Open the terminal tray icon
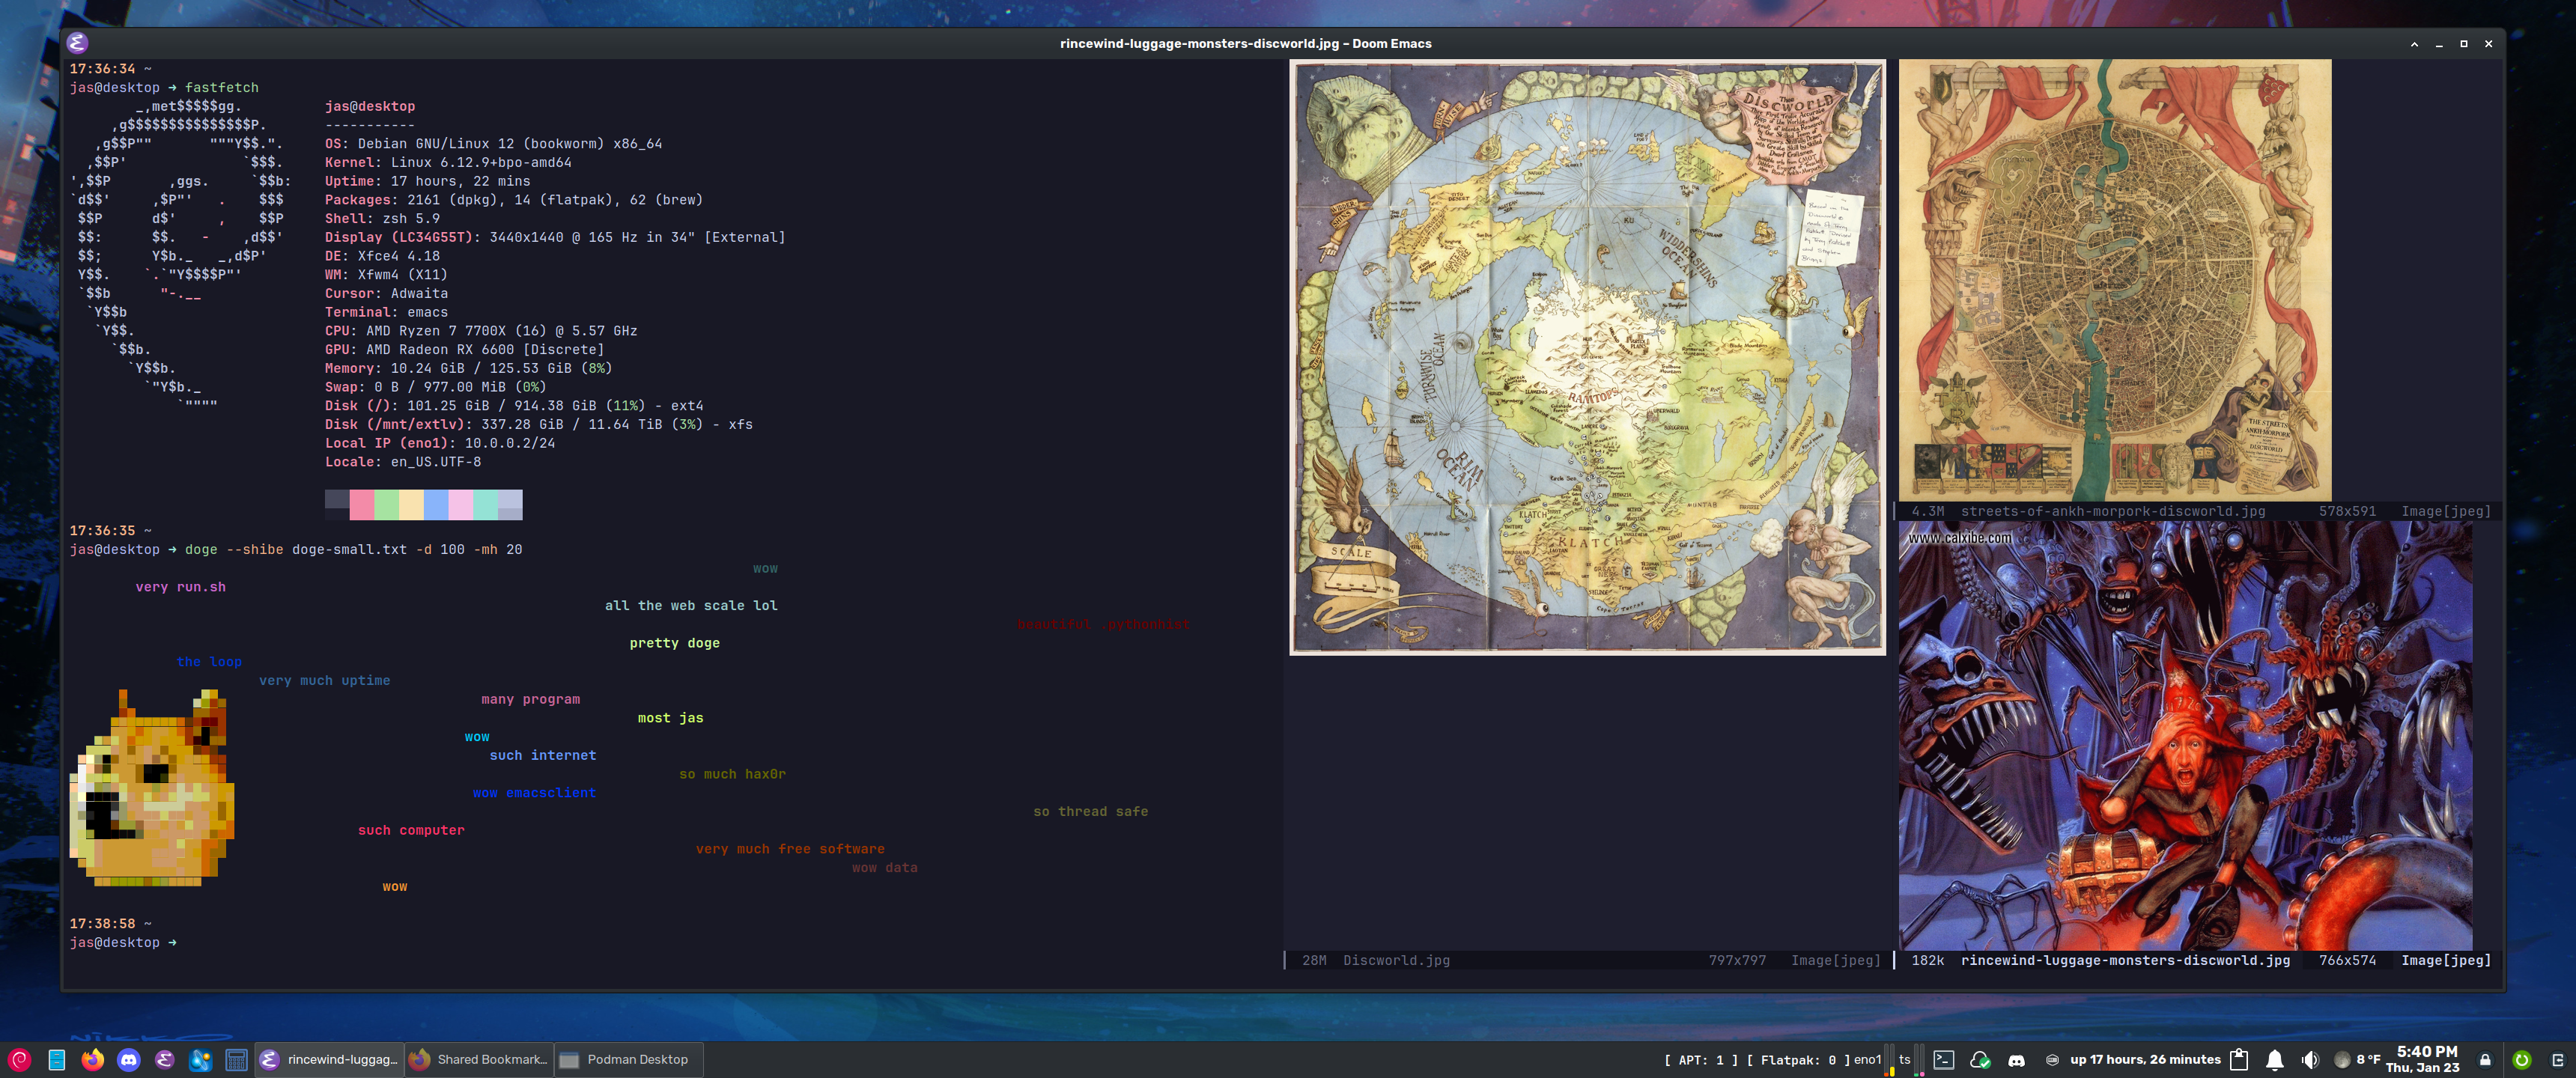 [x=1943, y=1060]
